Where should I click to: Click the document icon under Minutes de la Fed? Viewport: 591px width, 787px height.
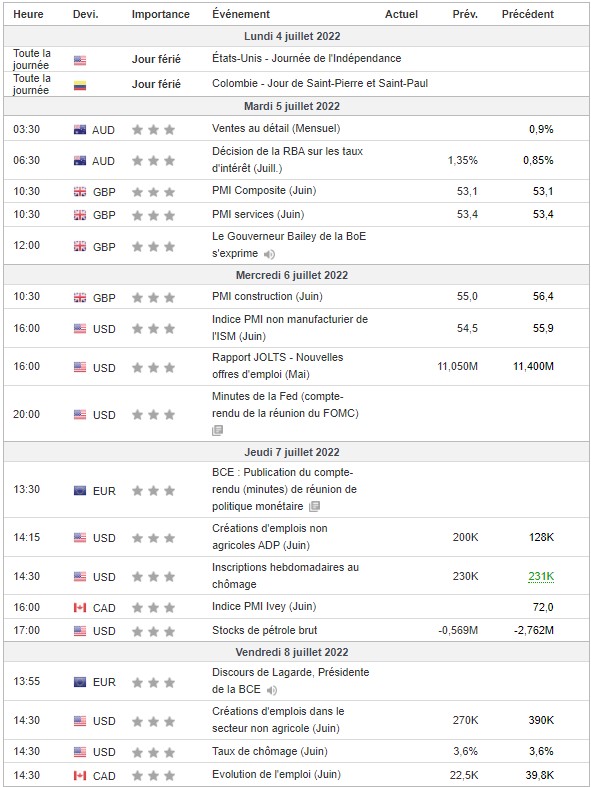coord(217,431)
